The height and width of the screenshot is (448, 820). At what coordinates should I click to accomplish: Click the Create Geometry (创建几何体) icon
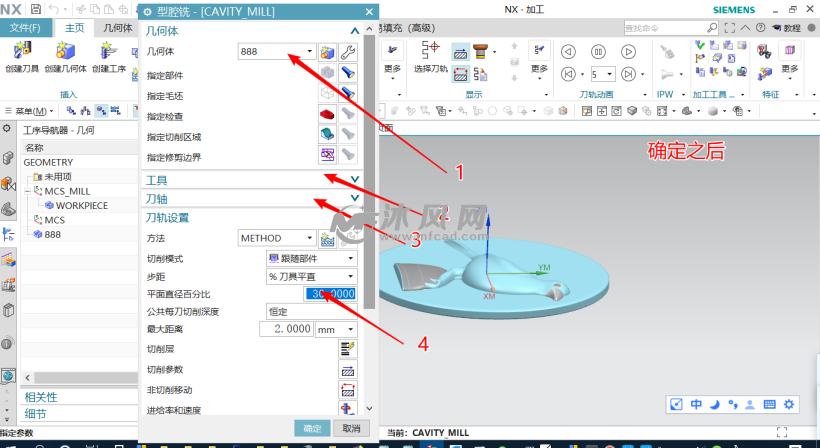tap(65, 51)
